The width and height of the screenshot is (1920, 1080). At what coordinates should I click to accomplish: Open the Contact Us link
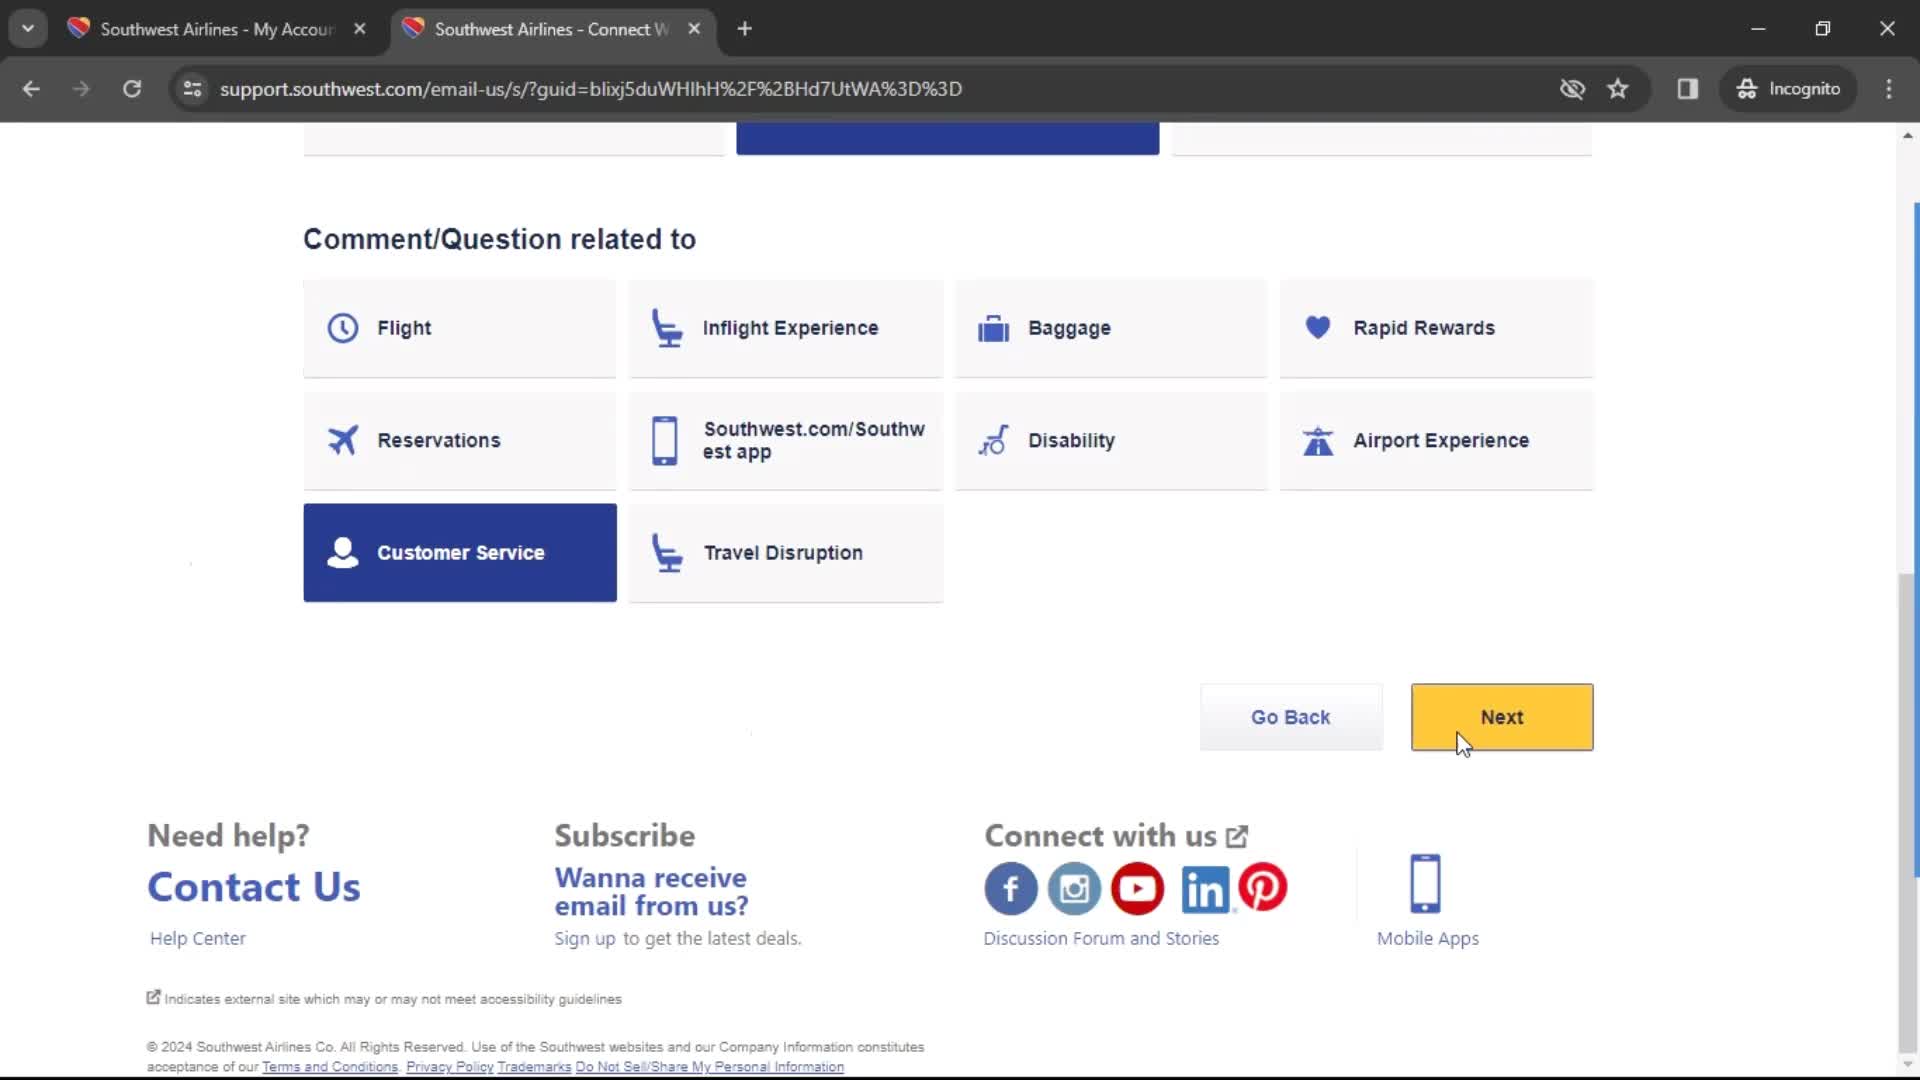point(254,887)
